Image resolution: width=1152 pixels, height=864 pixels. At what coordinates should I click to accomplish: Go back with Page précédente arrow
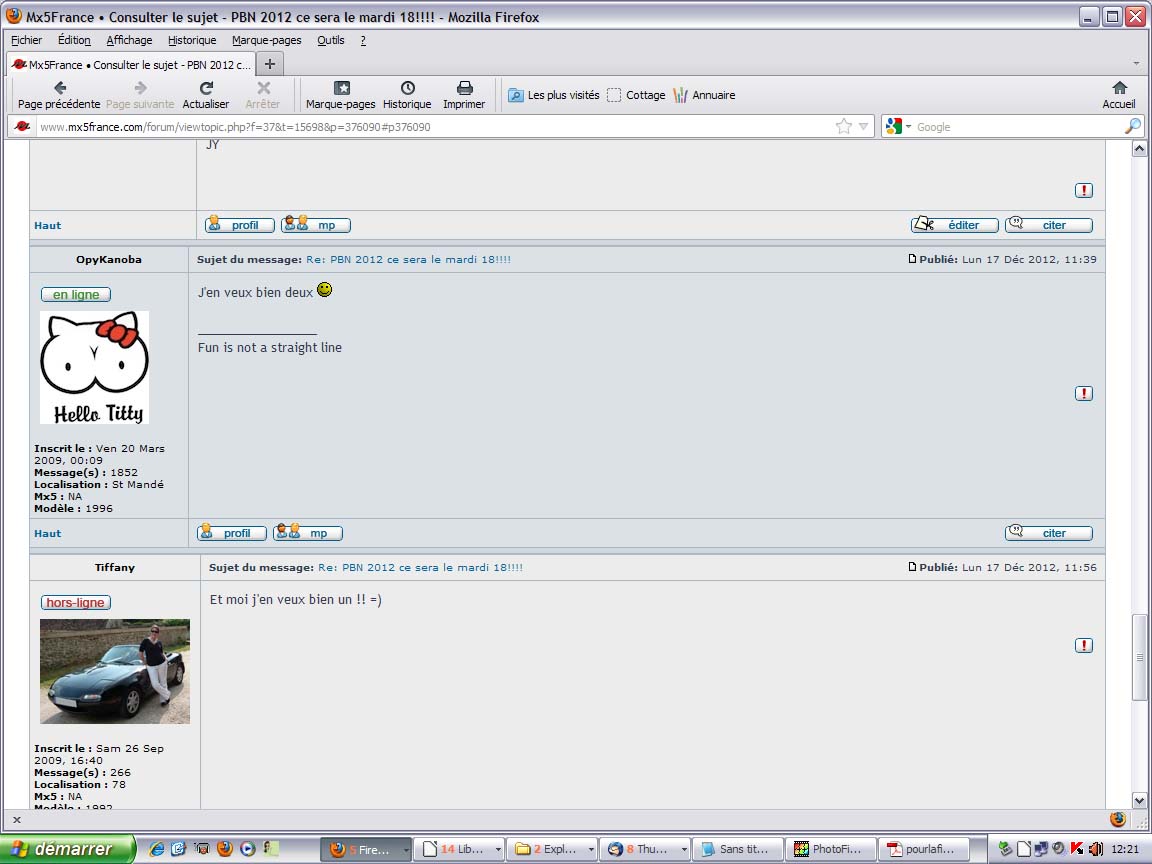60,95
